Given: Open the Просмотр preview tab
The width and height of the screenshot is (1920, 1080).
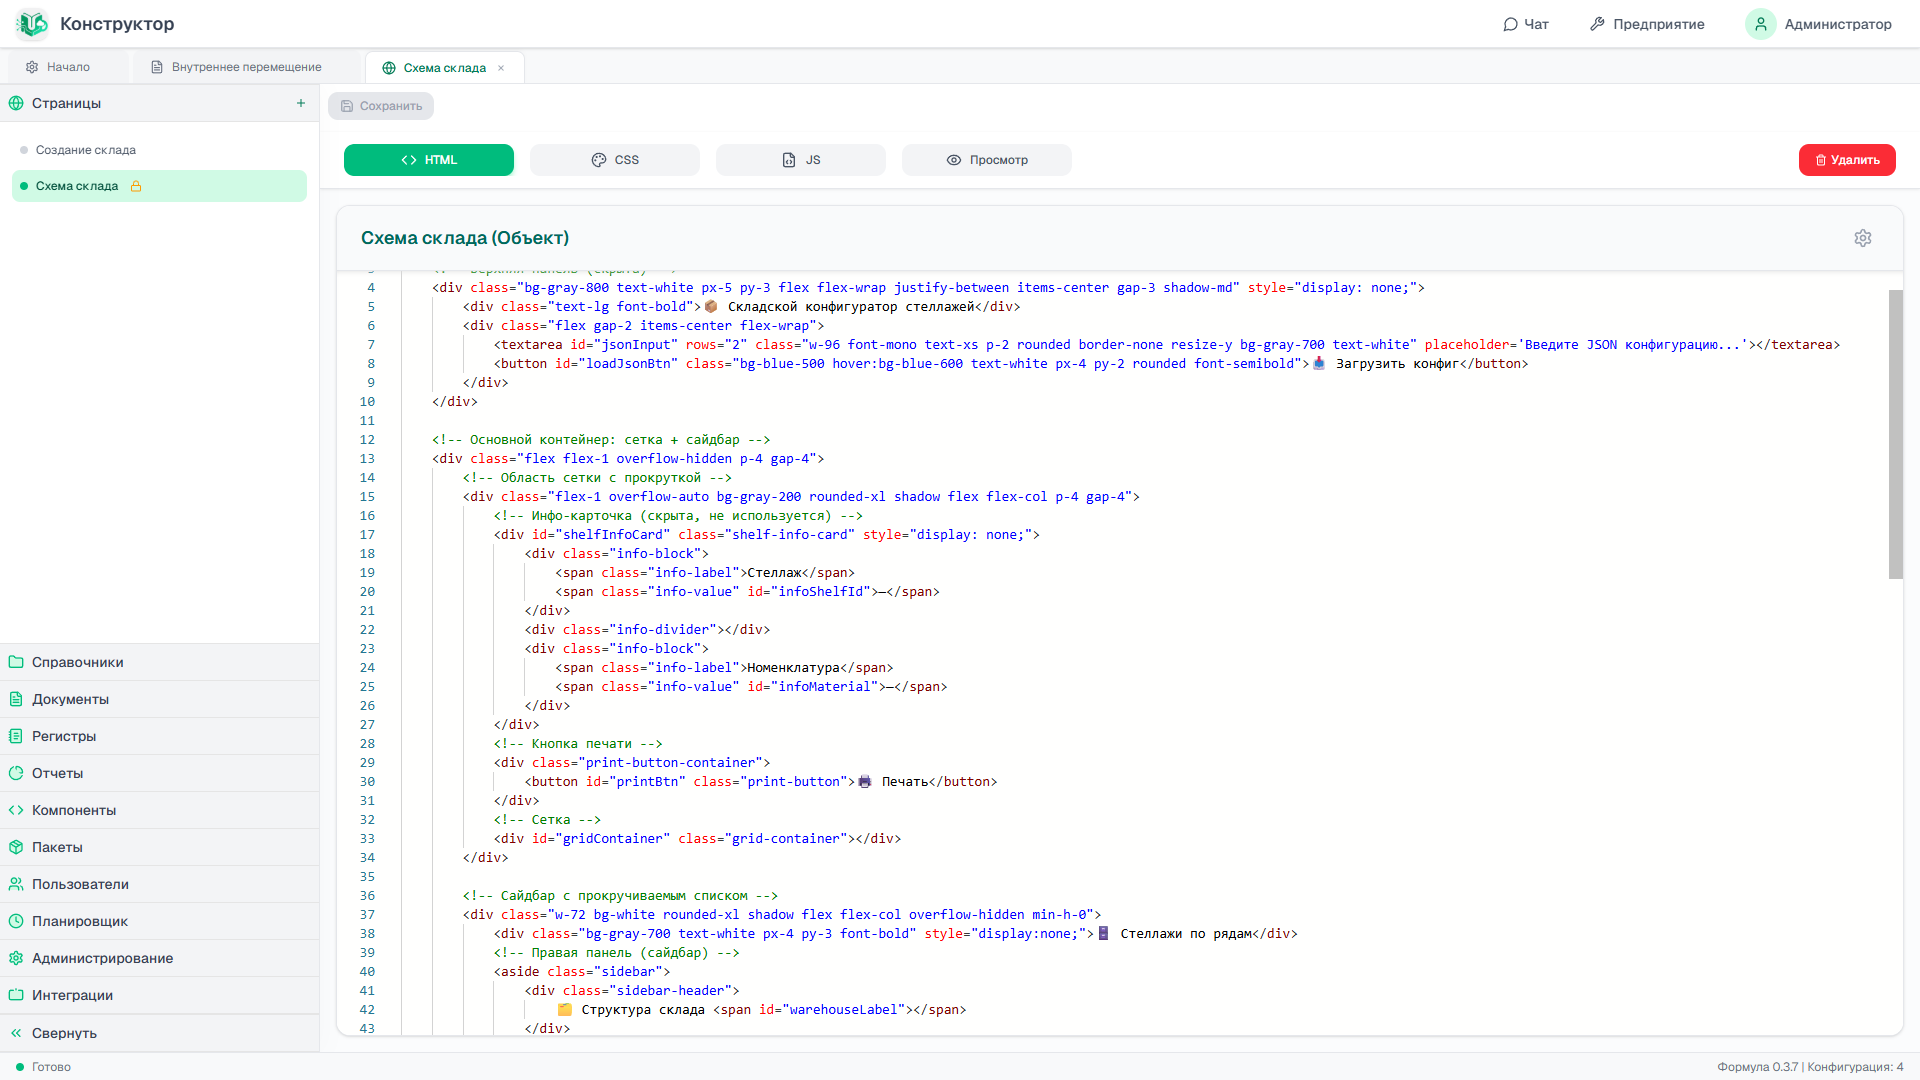Looking at the screenshot, I should tap(987, 160).
